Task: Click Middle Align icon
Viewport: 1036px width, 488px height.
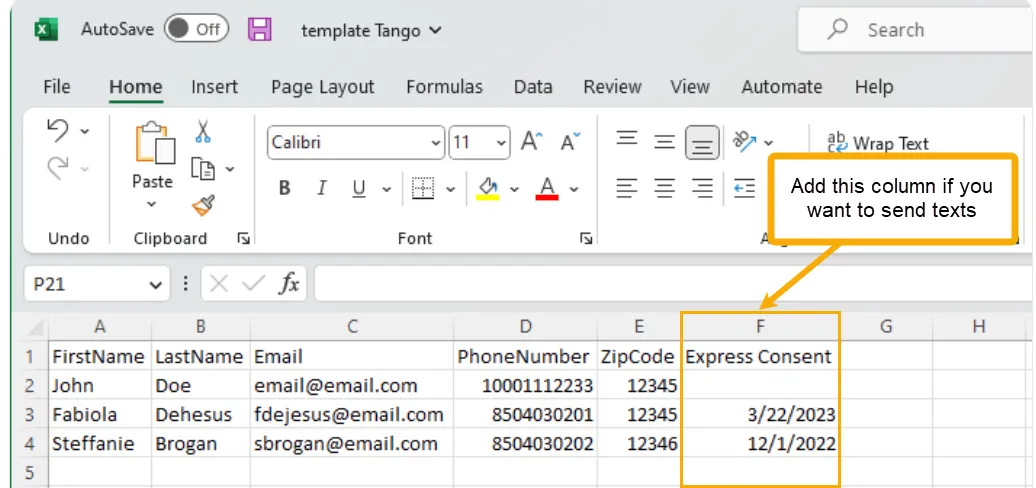Action: click(x=664, y=141)
